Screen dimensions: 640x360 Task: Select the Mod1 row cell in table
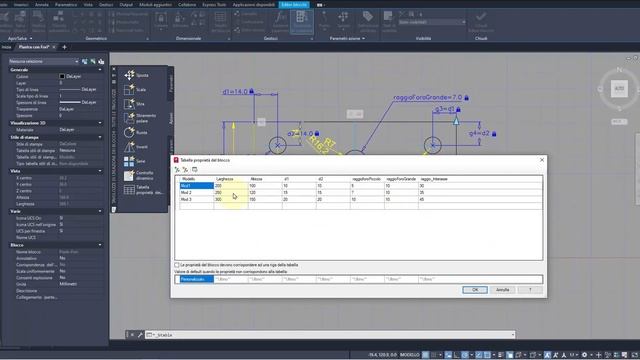197,186
